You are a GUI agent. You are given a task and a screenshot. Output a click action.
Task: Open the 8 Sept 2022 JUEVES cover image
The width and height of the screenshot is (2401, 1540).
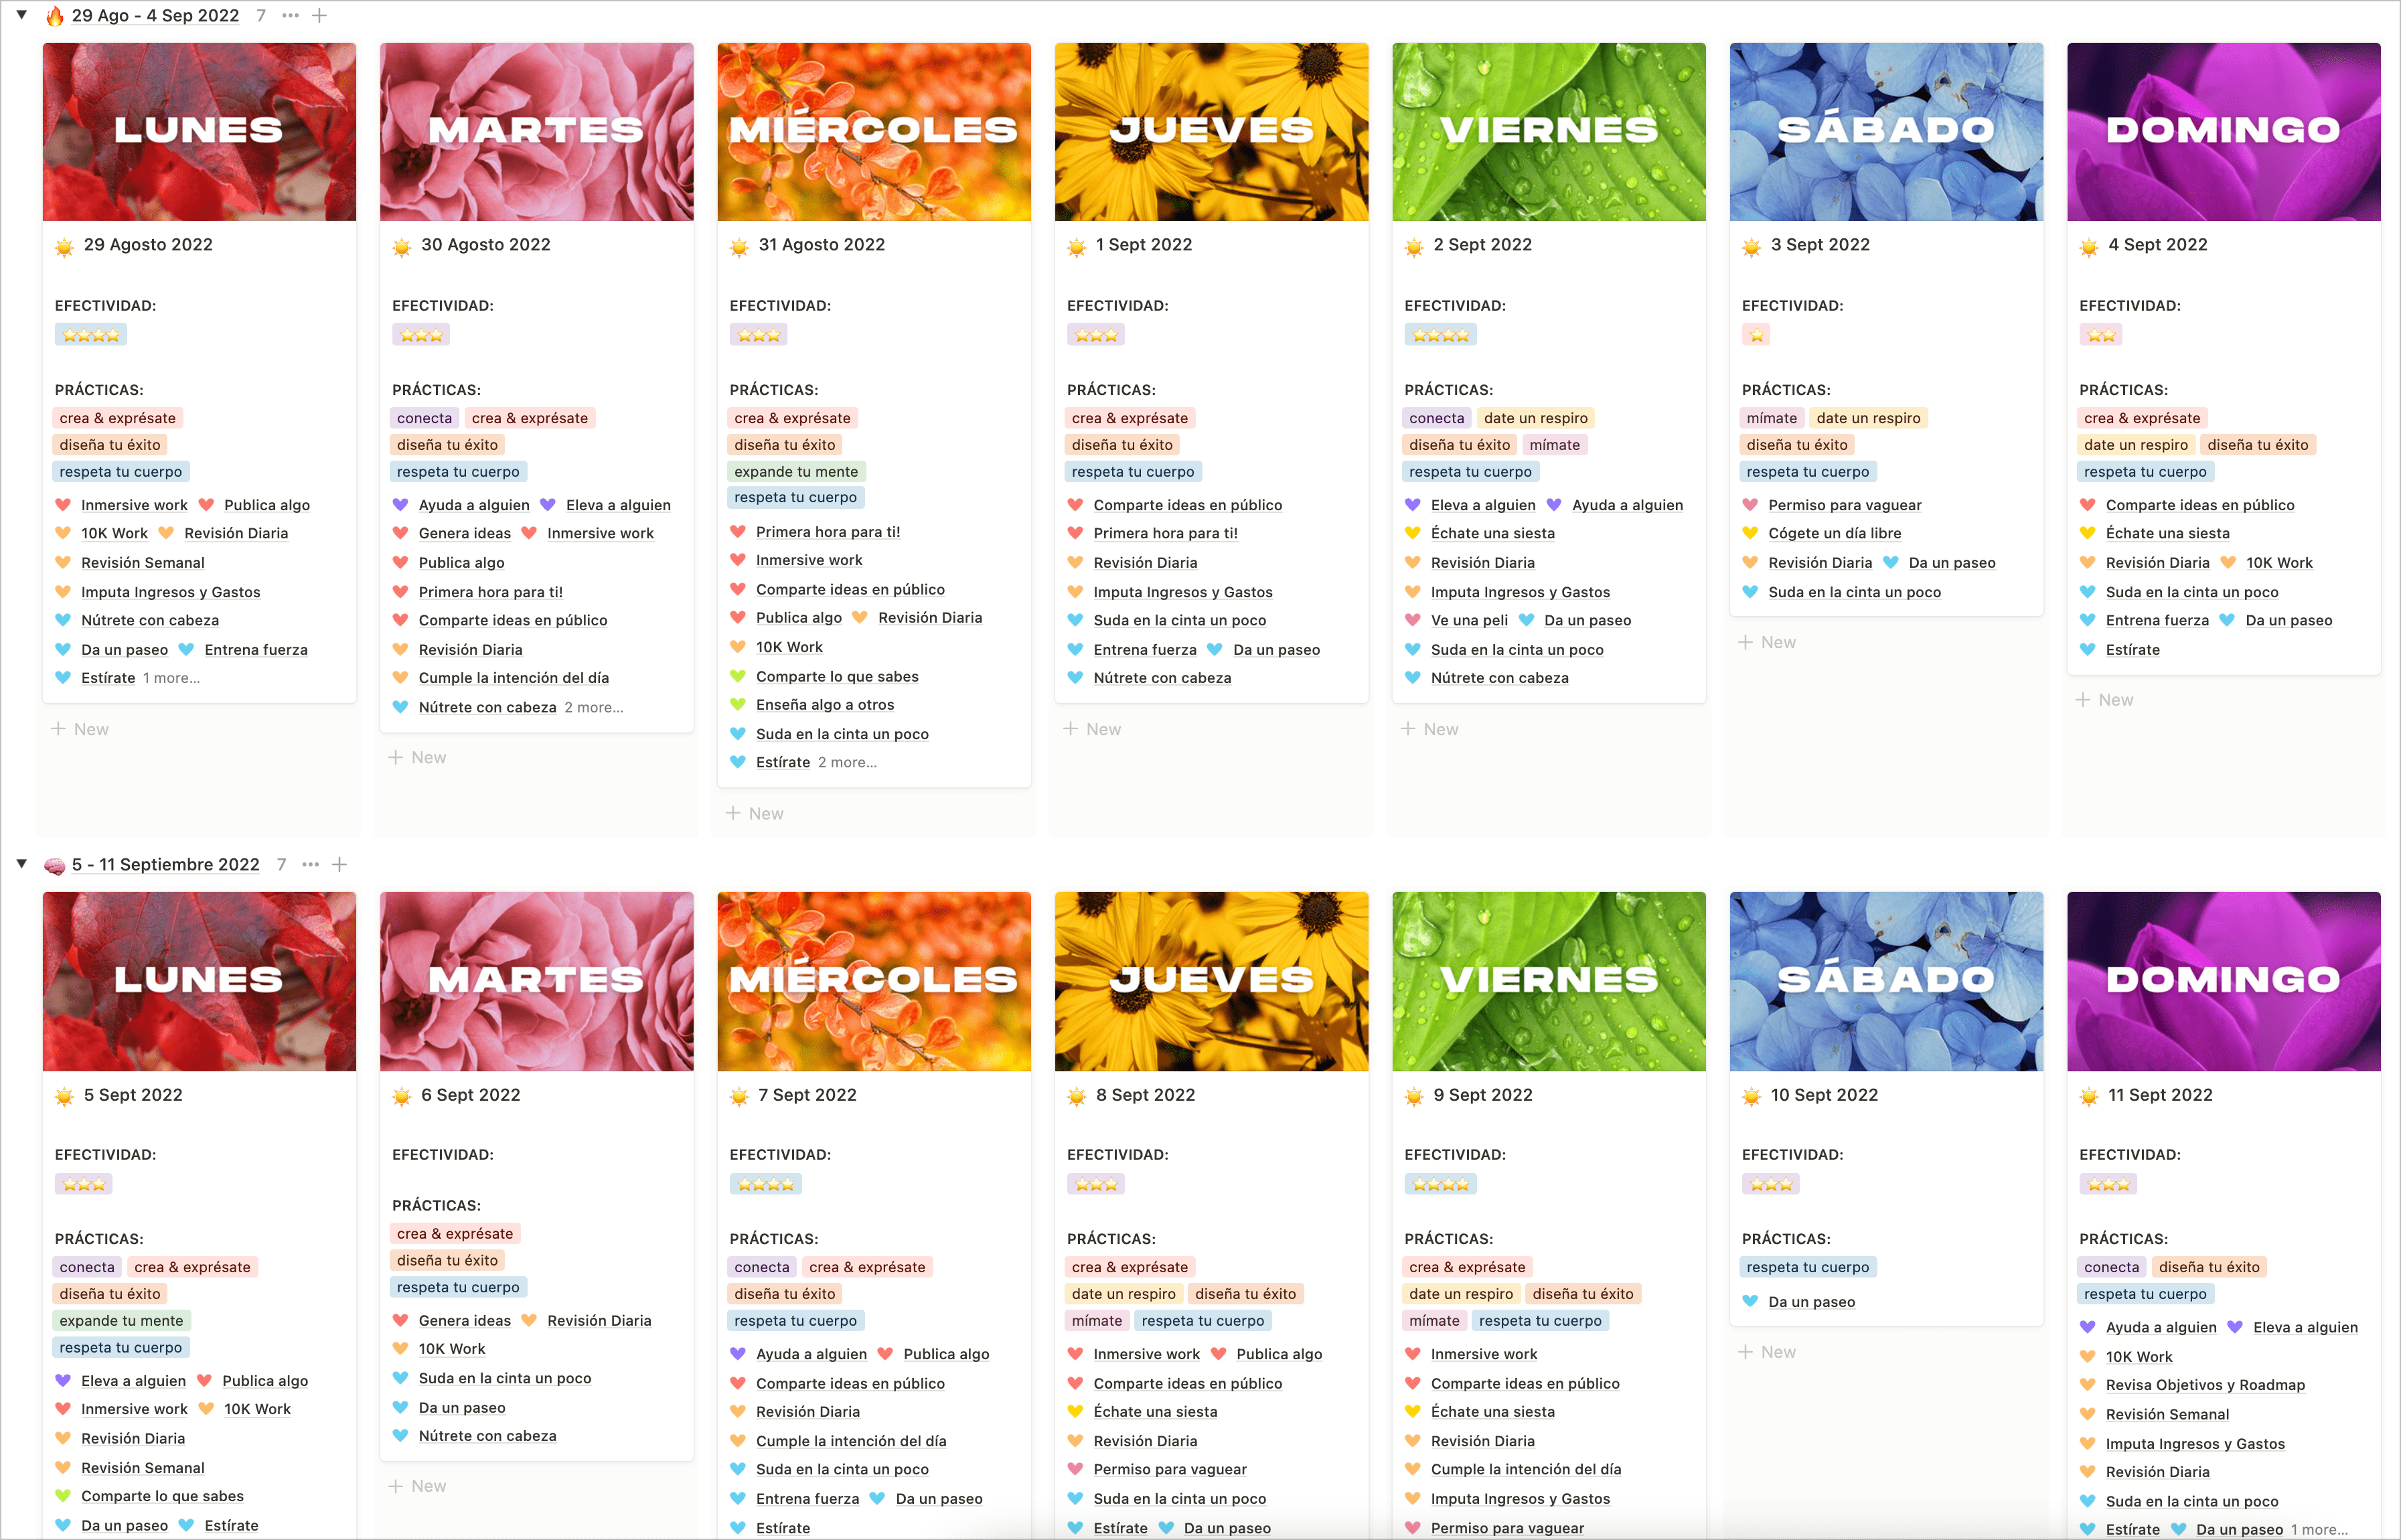tap(1211, 981)
